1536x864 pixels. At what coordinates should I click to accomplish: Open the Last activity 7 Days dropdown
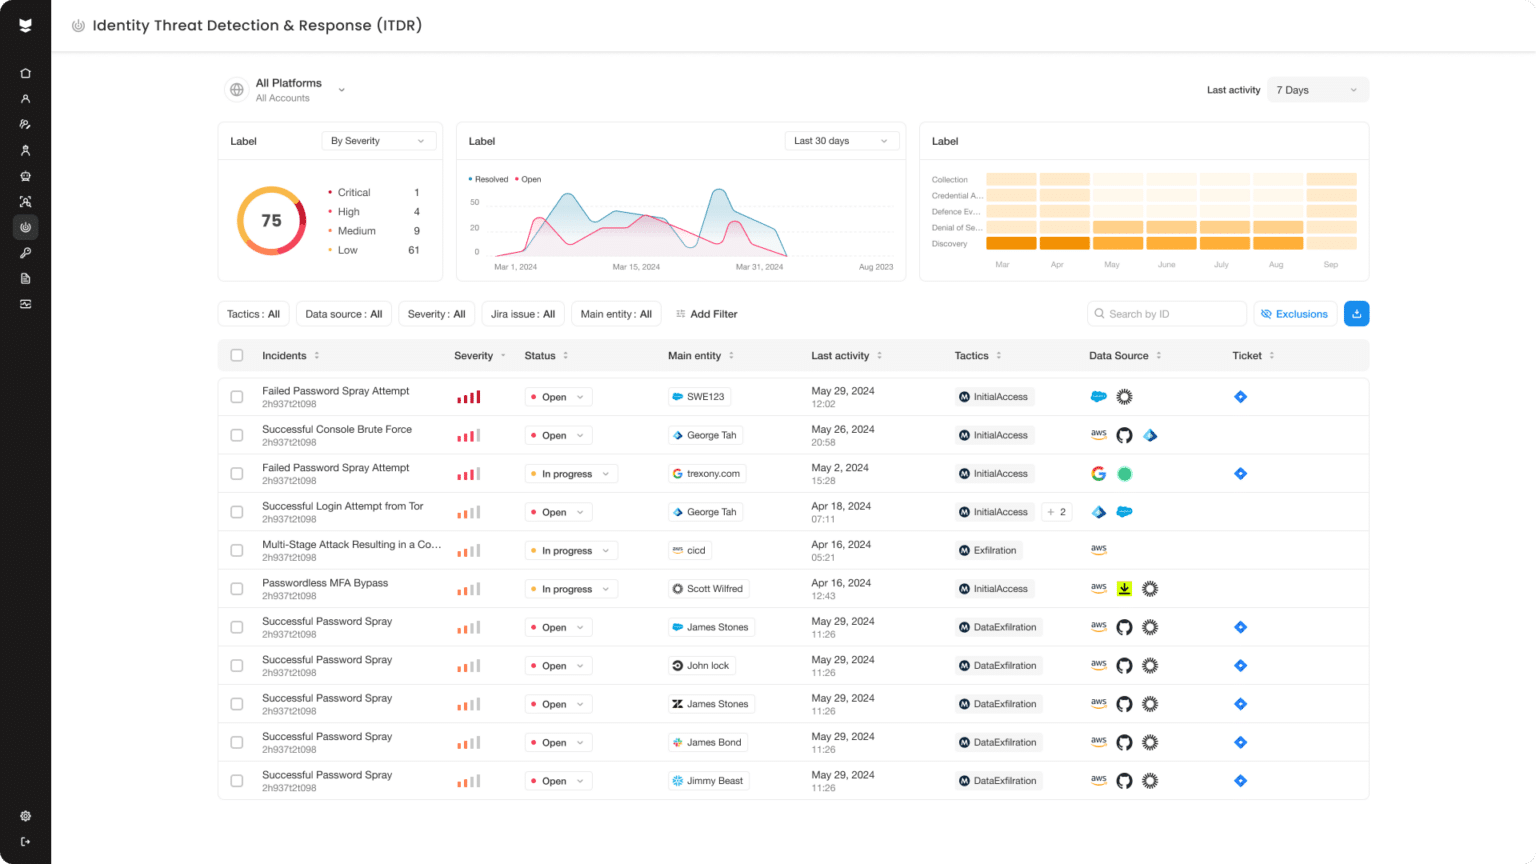(1317, 89)
